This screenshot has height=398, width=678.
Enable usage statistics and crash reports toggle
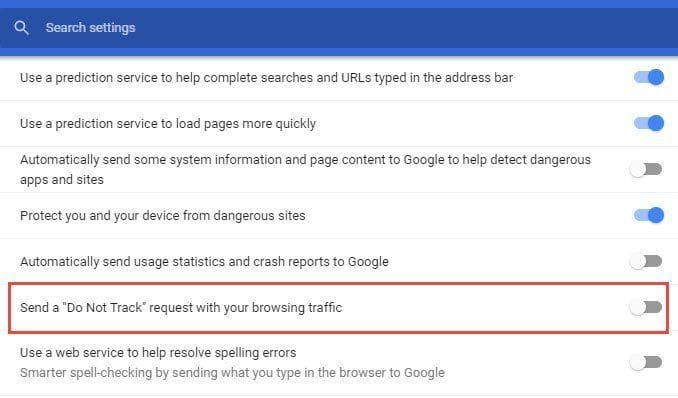point(646,261)
